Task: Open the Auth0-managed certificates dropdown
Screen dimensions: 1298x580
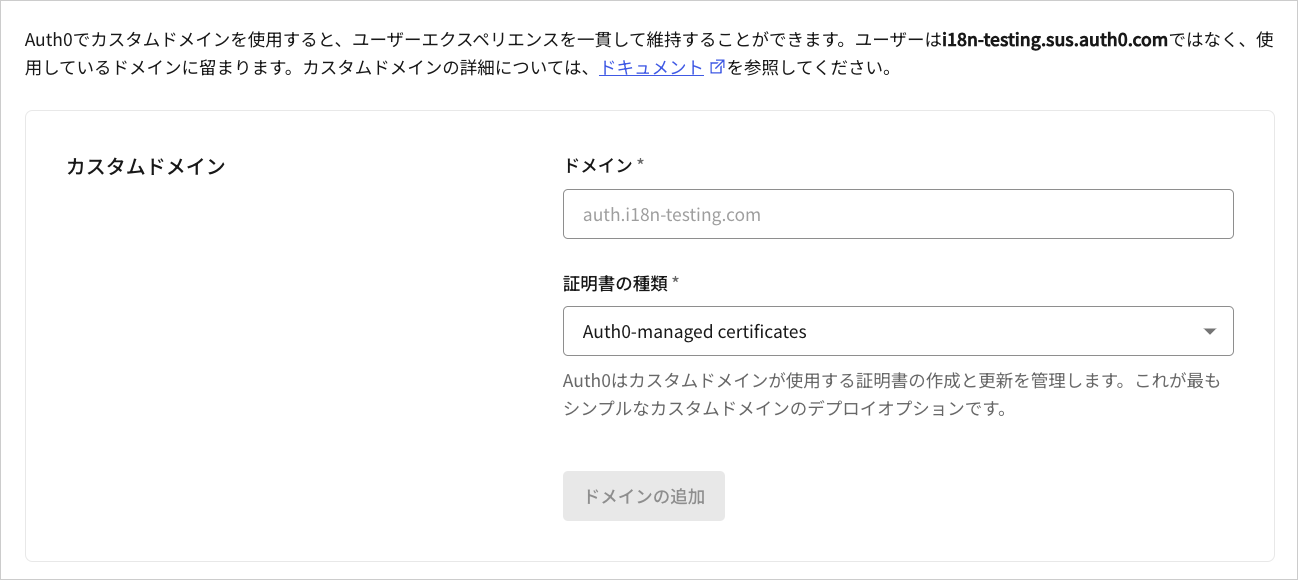Action: (898, 331)
